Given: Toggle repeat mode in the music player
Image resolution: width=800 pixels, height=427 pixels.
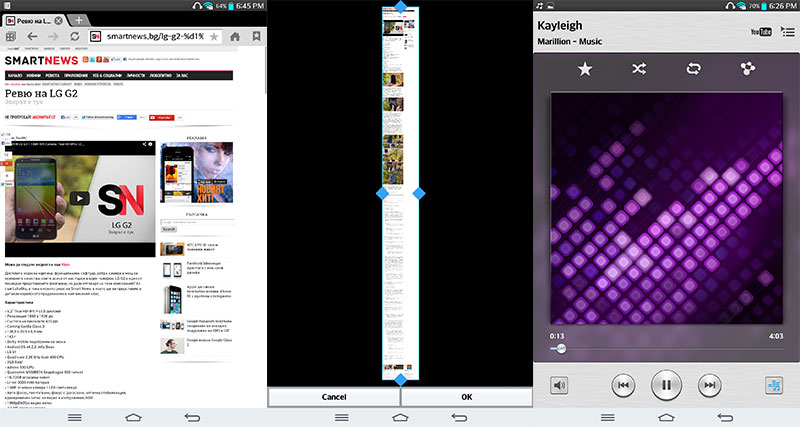Looking at the screenshot, I should pos(691,69).
